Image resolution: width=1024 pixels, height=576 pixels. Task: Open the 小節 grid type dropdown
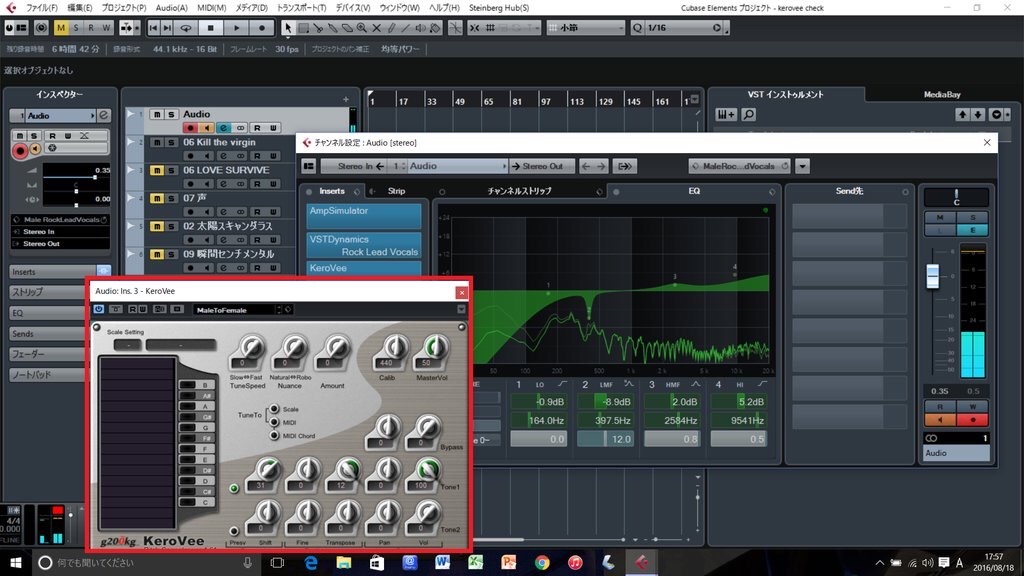[x=586, y=28]
